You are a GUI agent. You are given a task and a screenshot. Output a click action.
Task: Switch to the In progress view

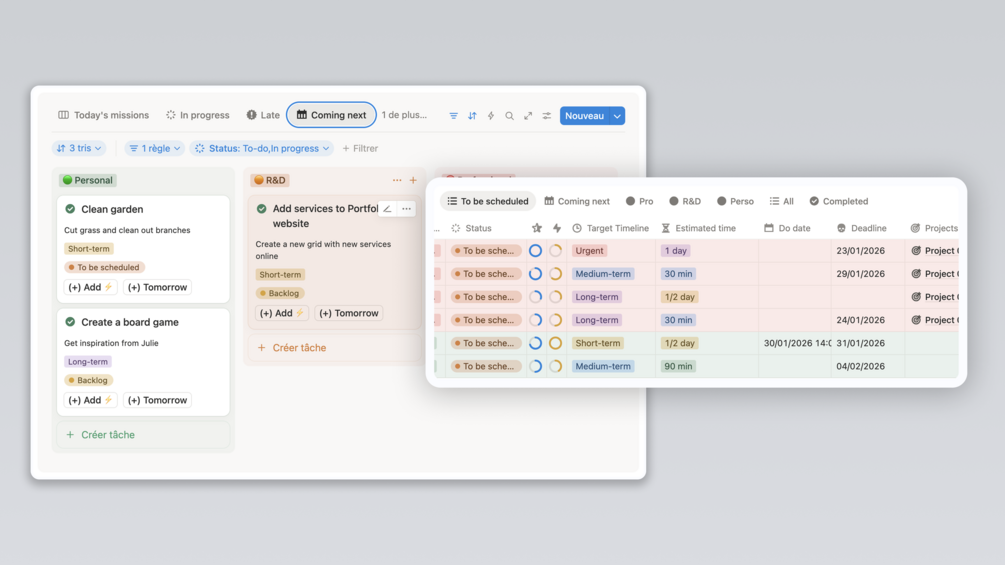197,115
